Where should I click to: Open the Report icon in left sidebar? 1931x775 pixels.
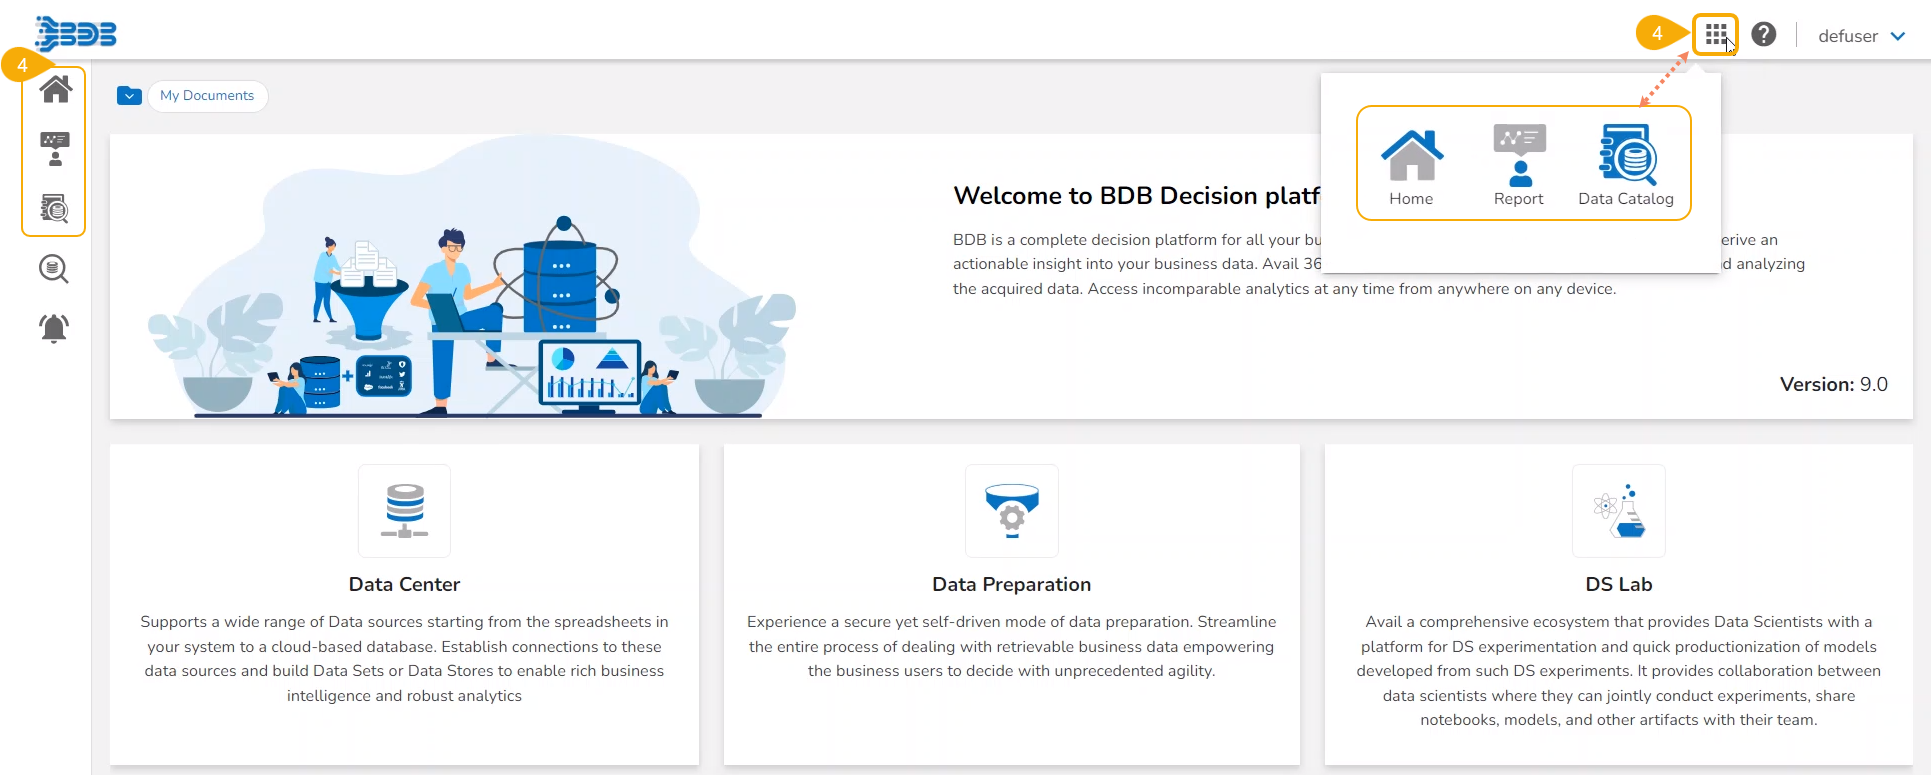pyautogui.click(x=55, y=149)
